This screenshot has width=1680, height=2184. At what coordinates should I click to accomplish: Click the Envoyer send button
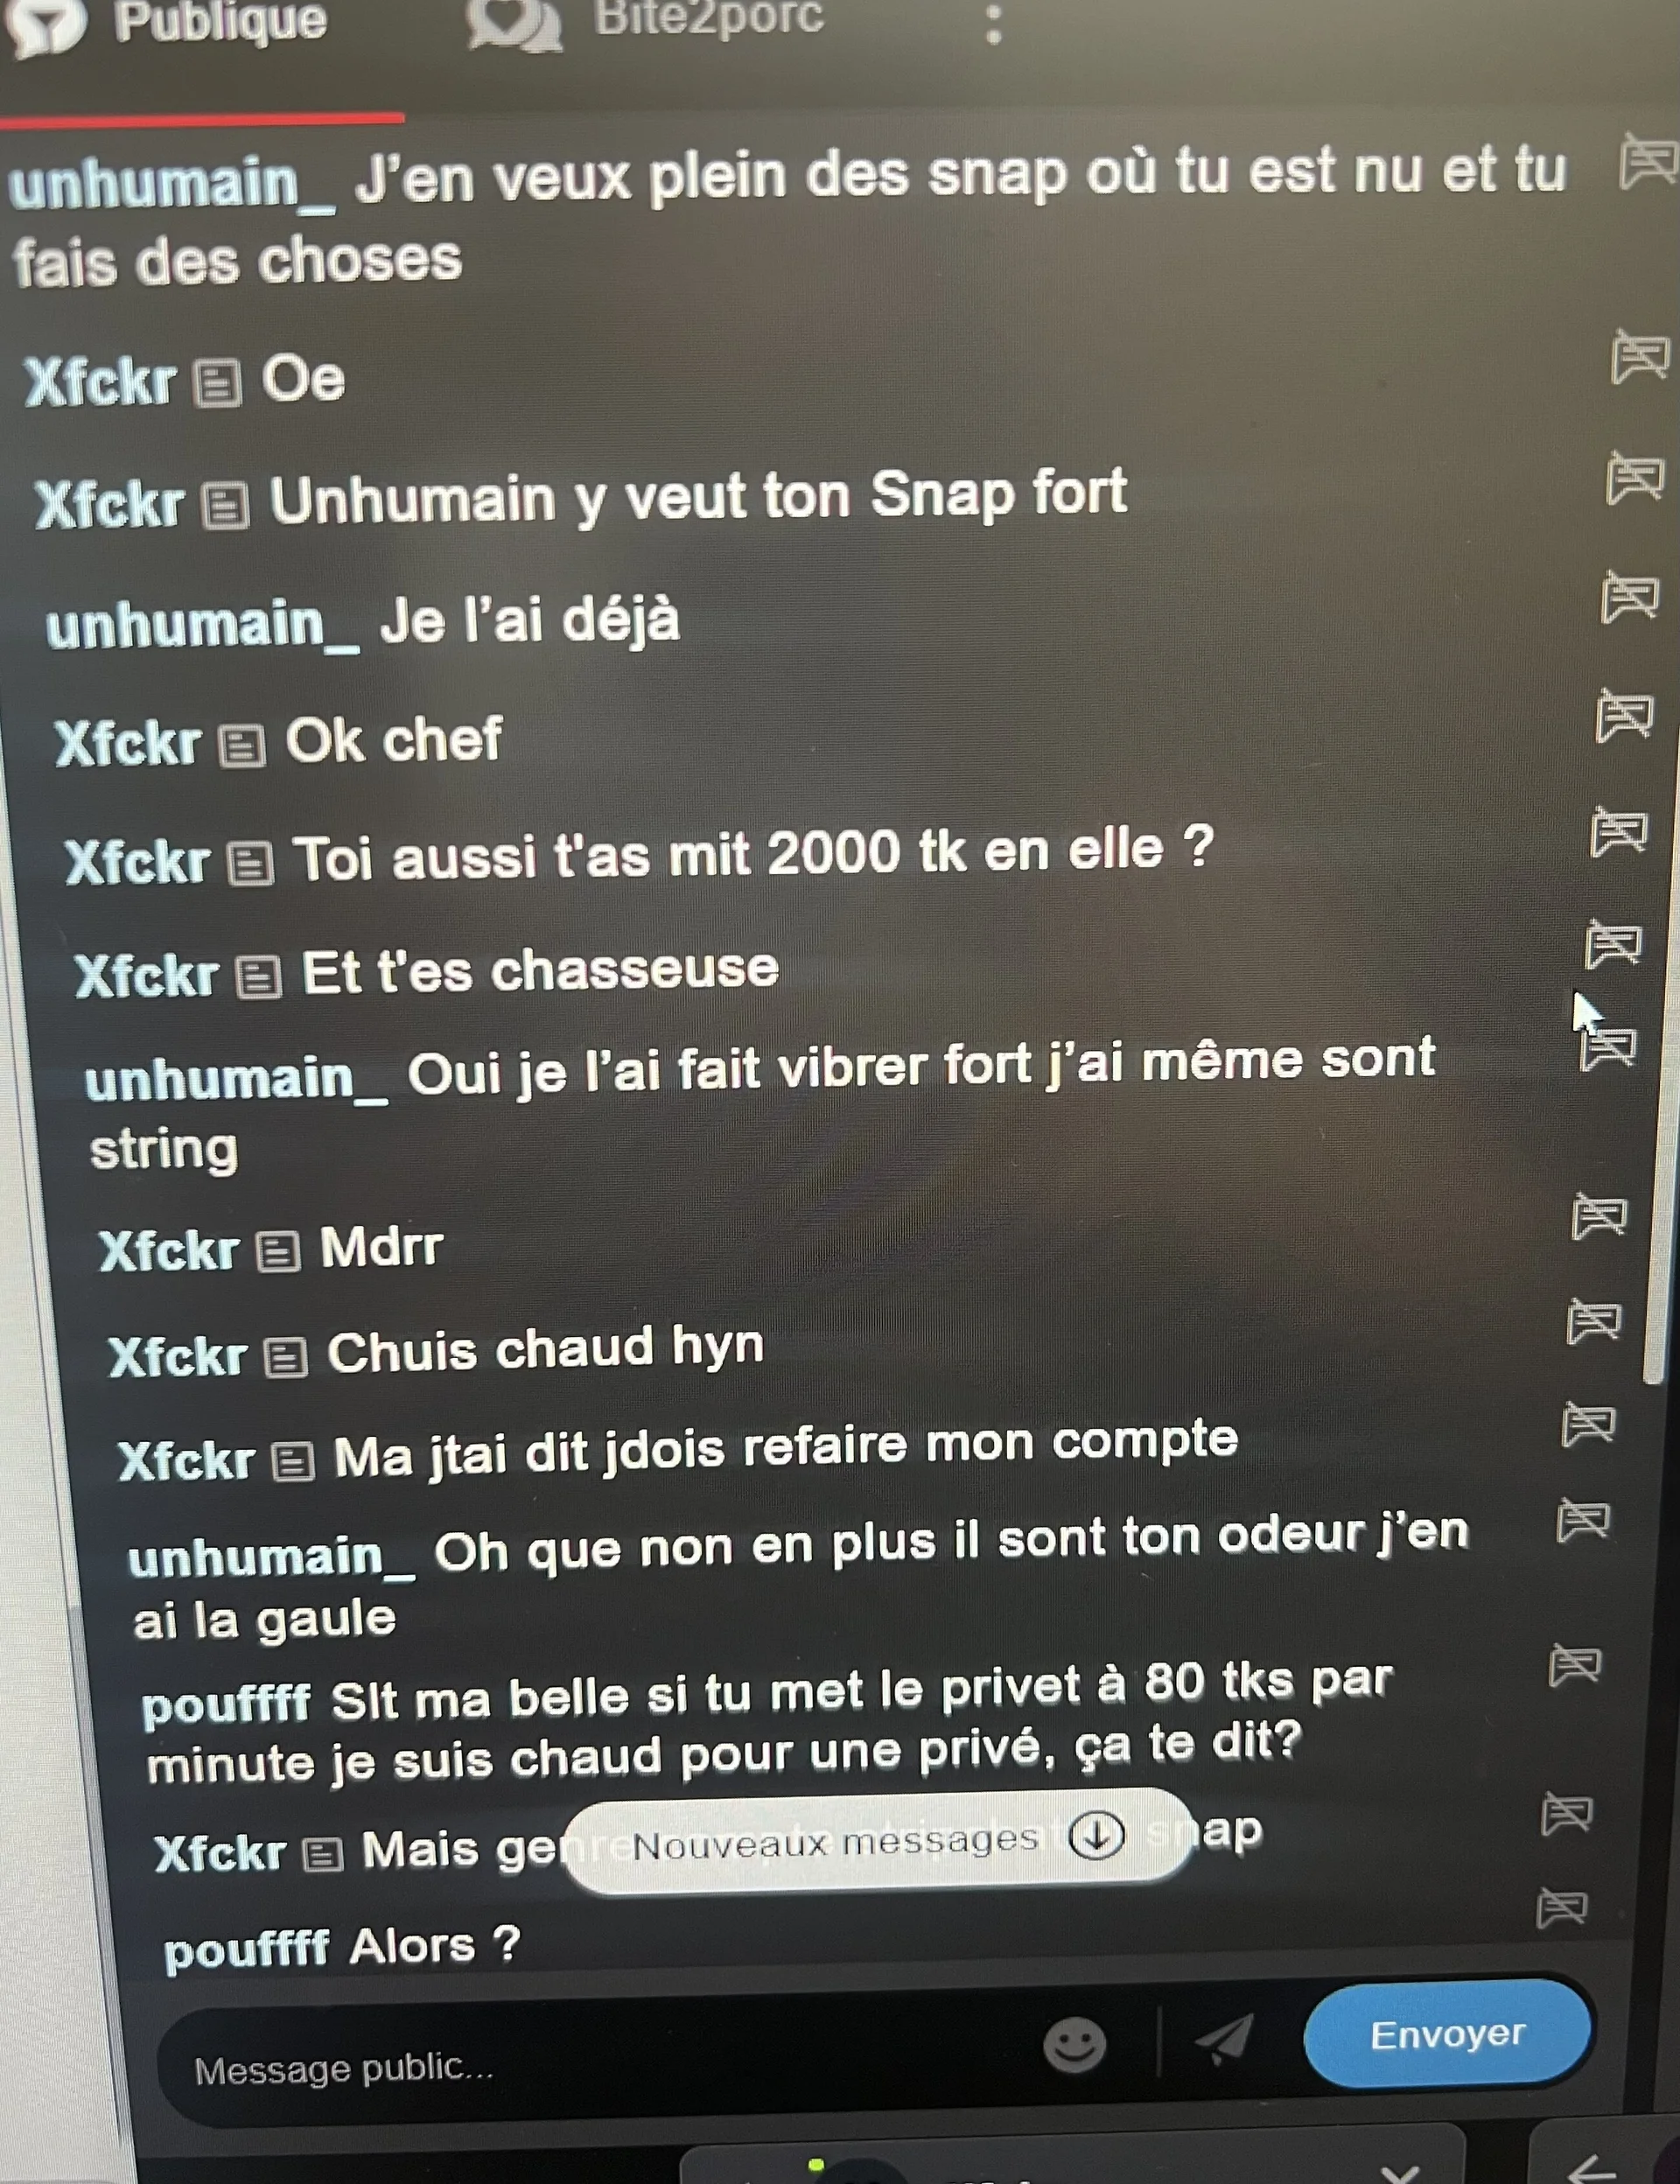1447,2034
